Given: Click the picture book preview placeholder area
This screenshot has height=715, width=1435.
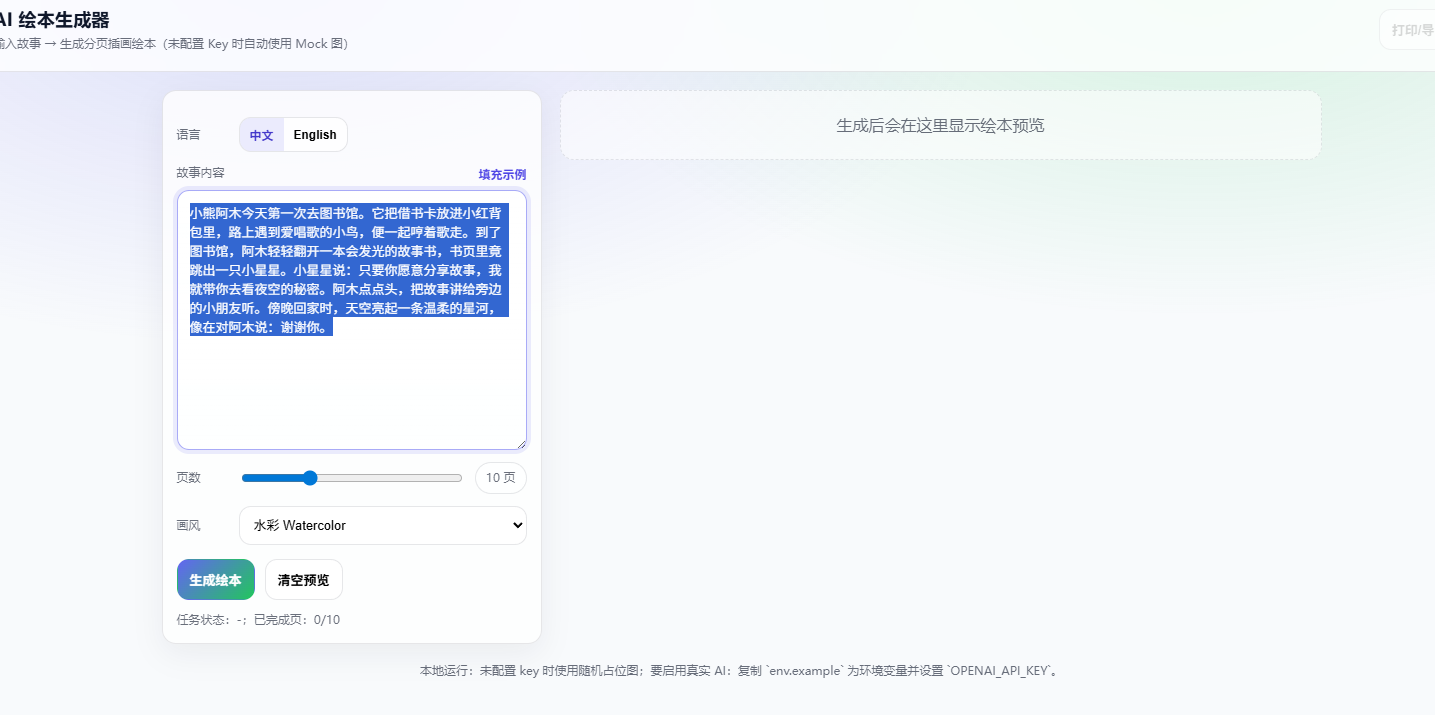Looking at the screenshot, I should coord(940,126).
